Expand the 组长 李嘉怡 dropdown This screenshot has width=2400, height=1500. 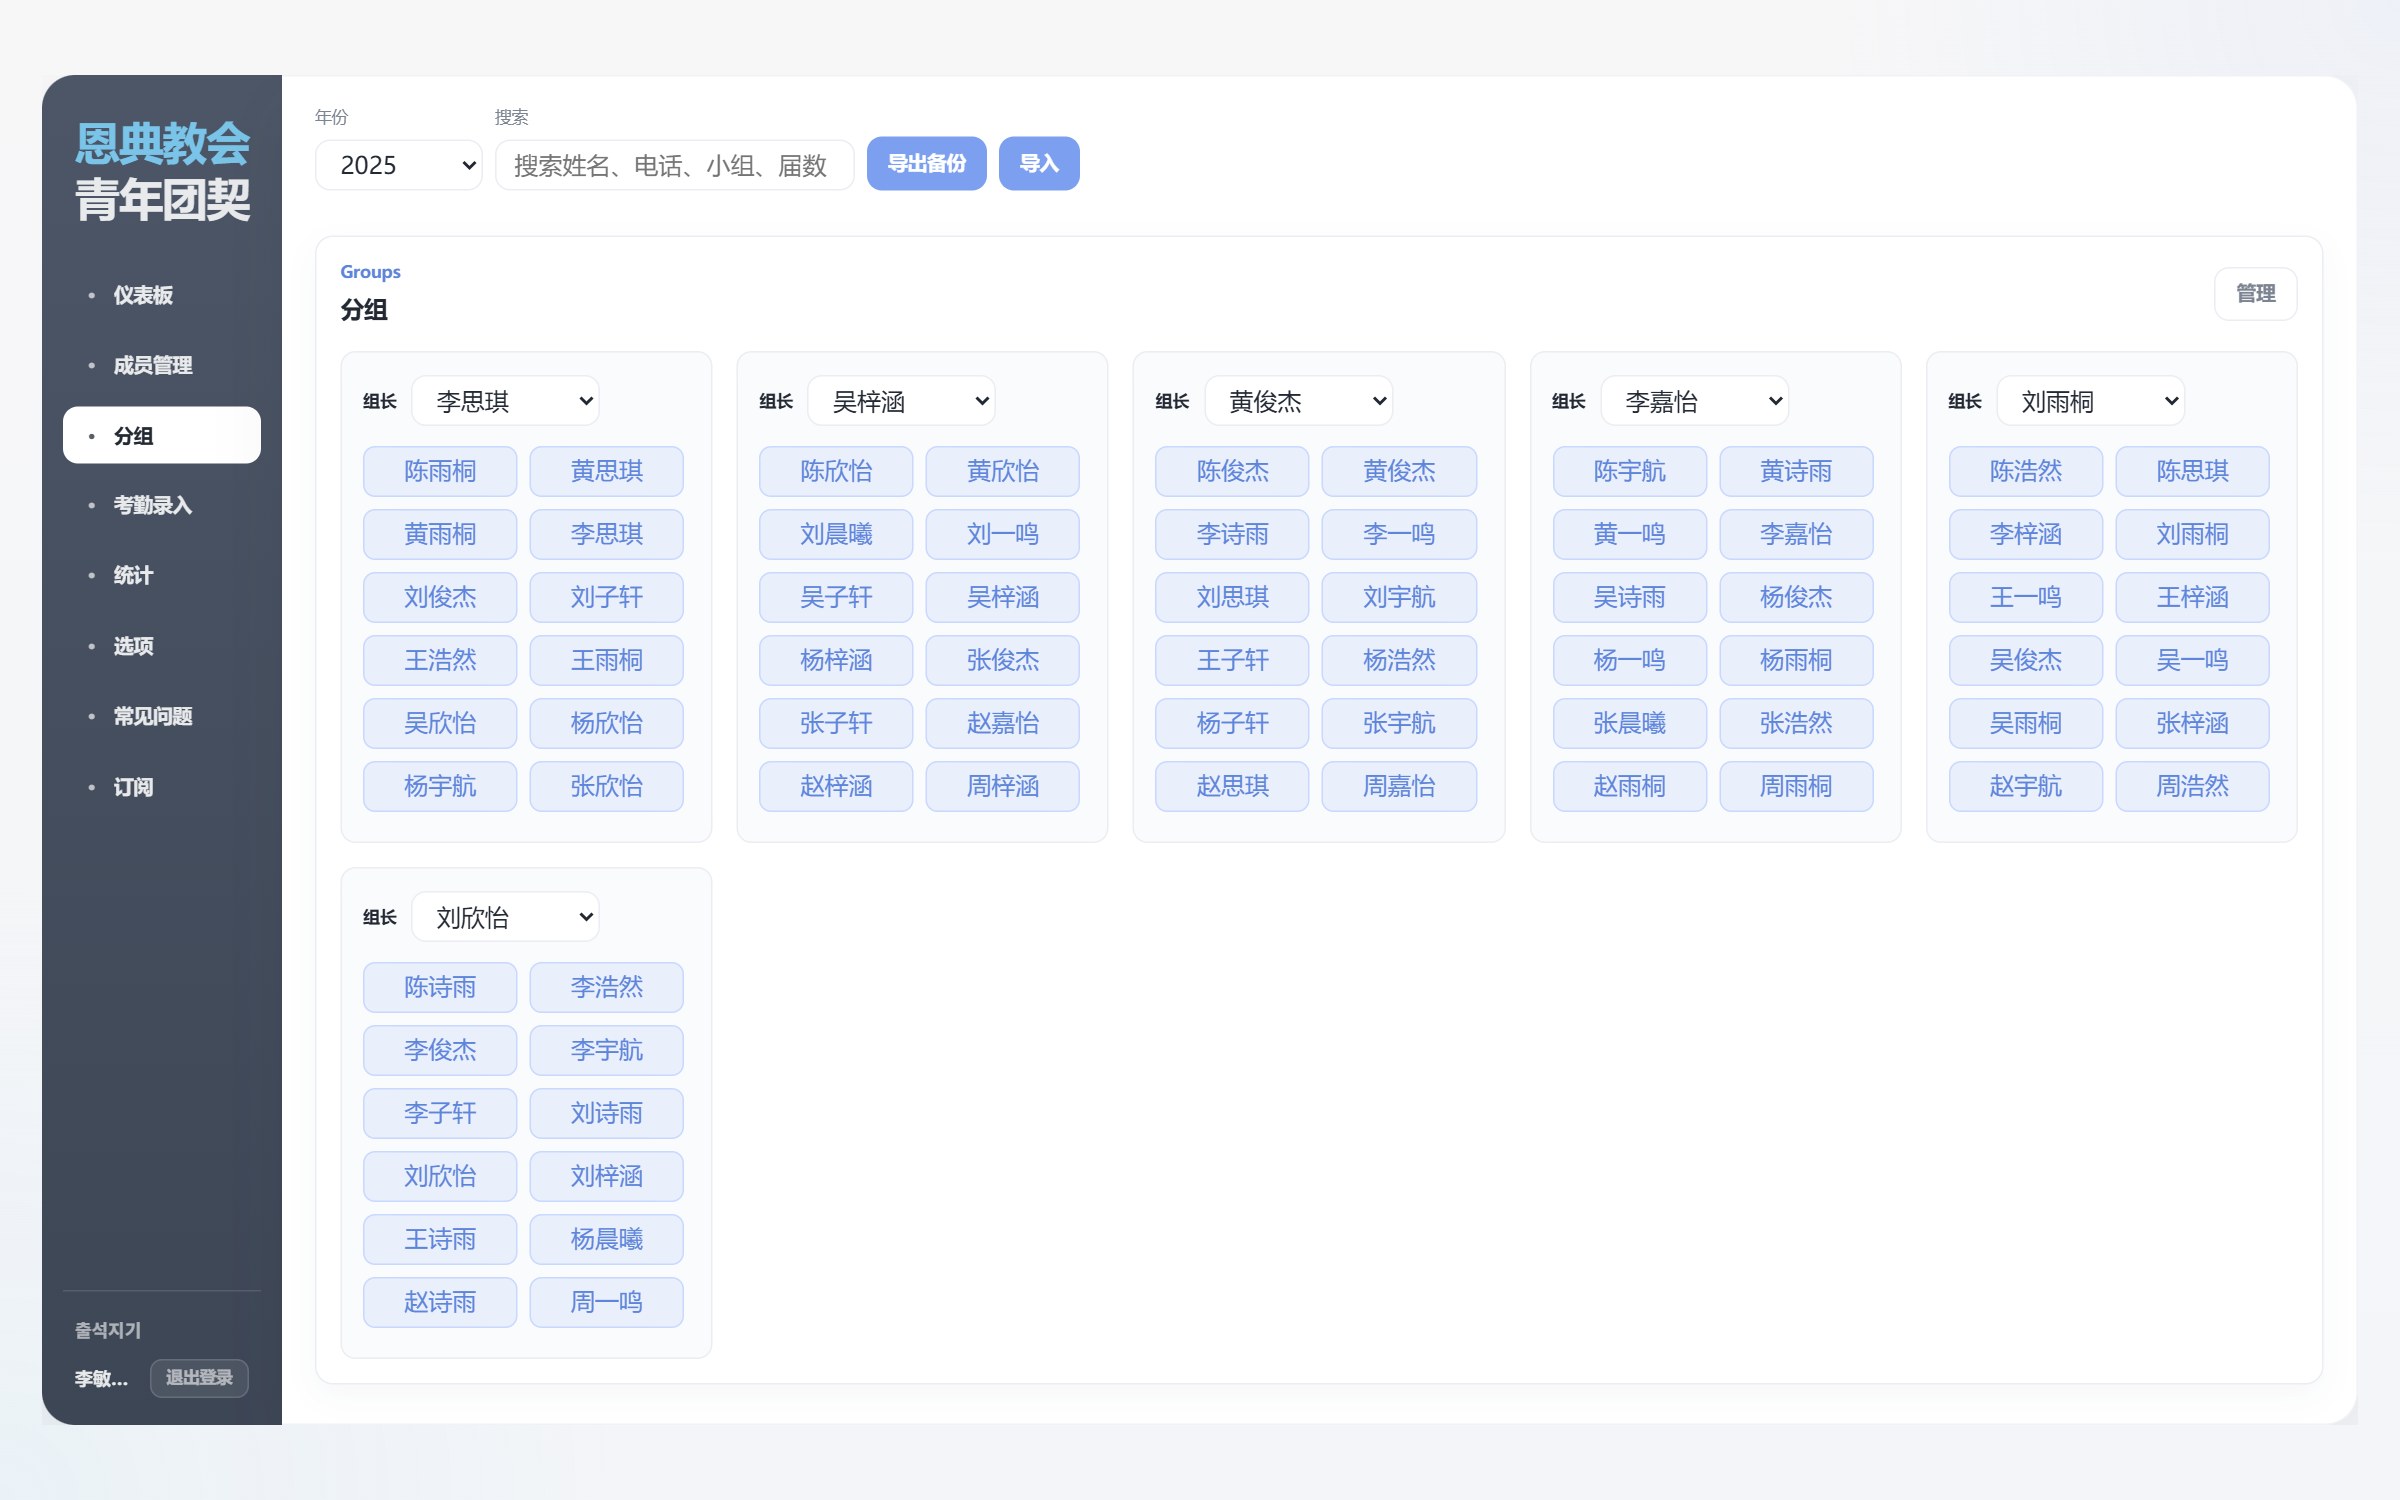tap(1694, 401)
